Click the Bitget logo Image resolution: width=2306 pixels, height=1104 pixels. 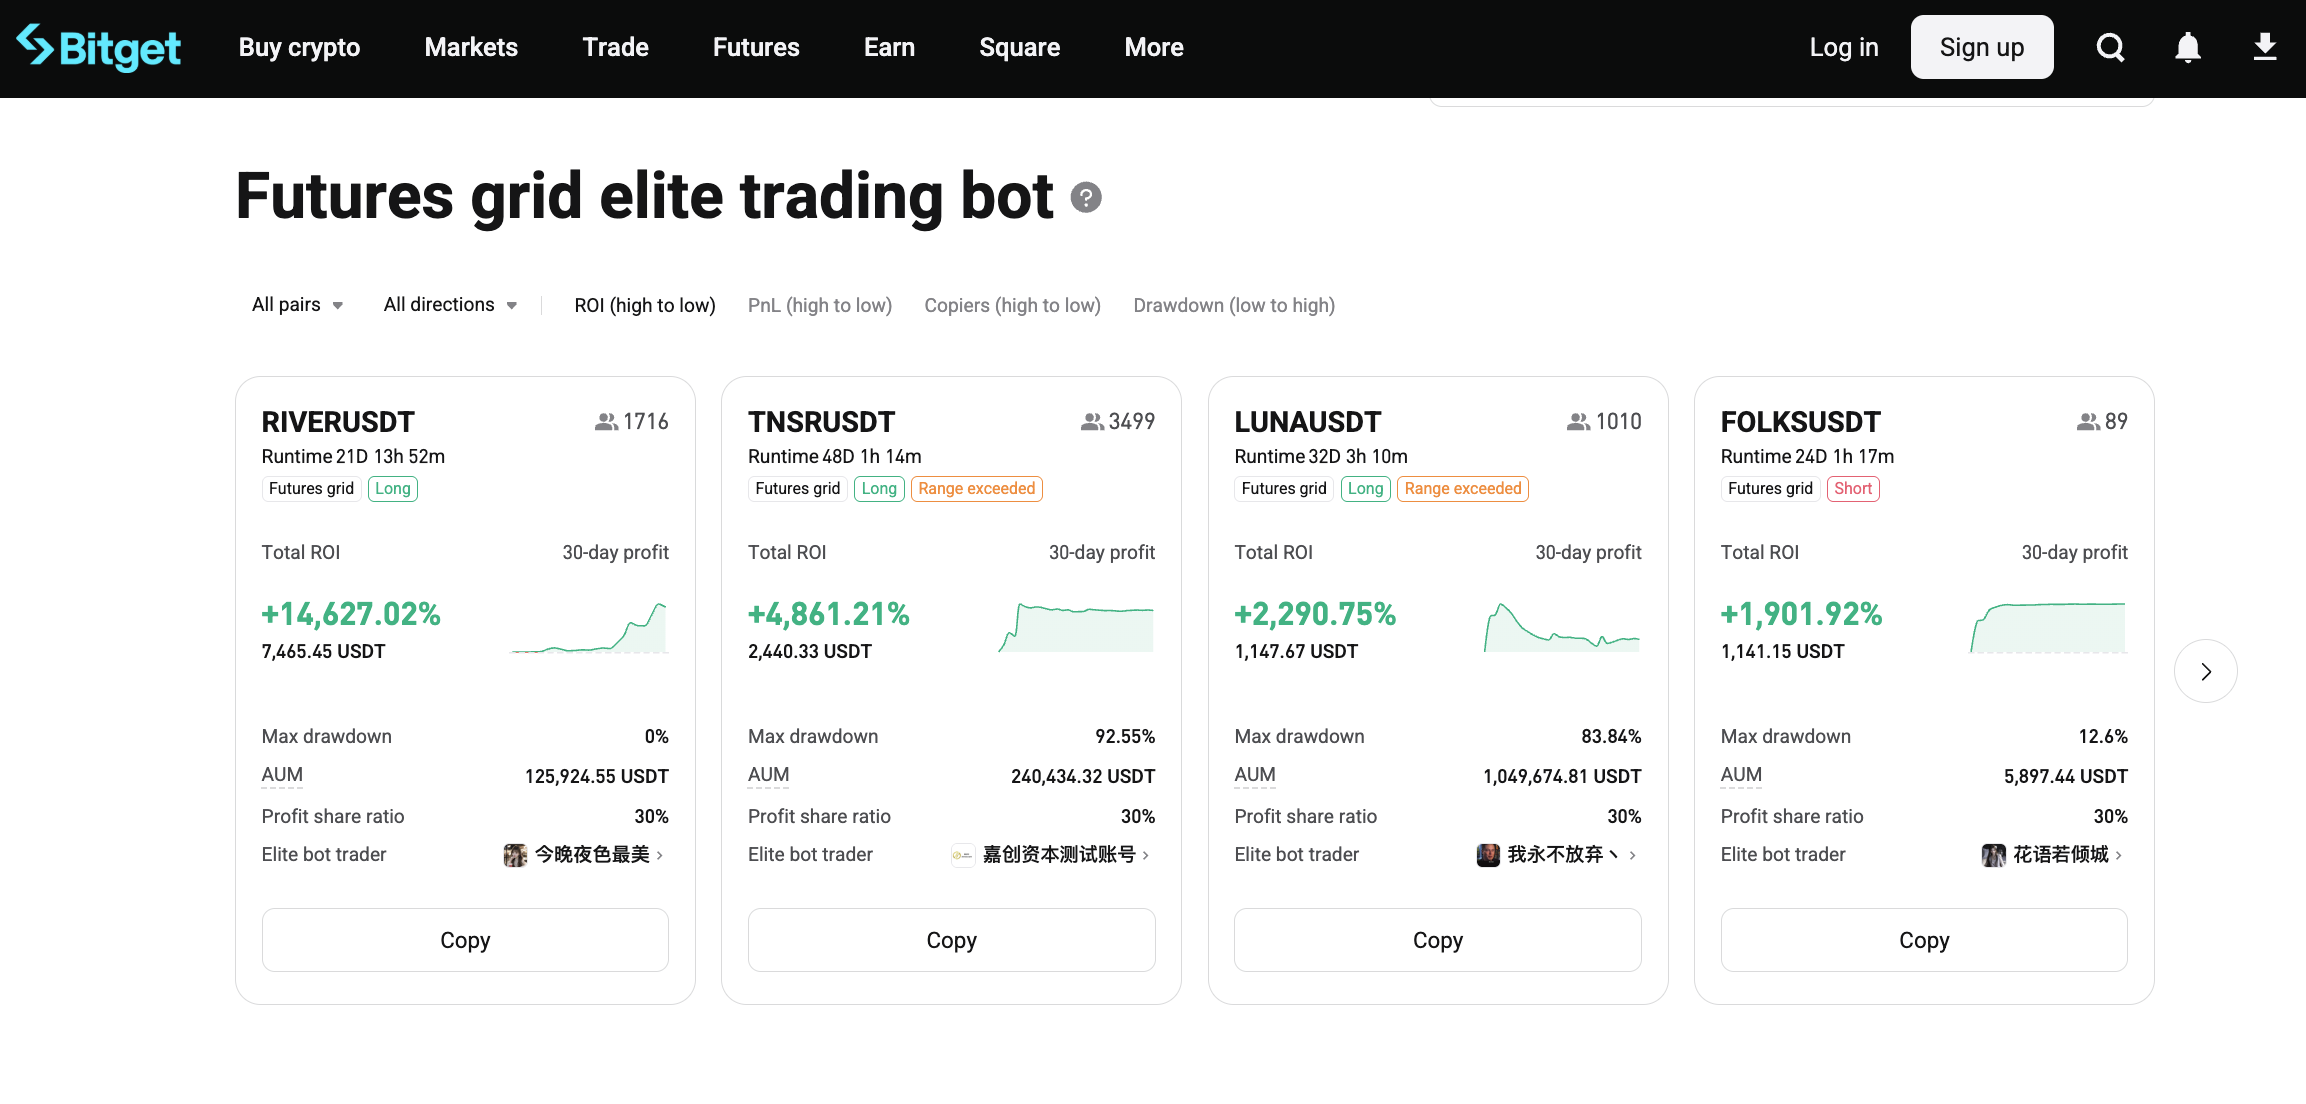pos(99,46)
